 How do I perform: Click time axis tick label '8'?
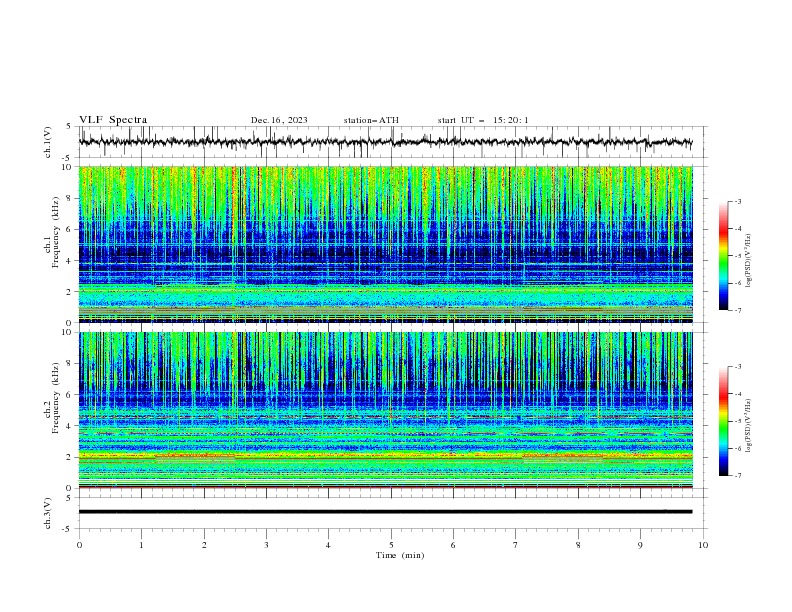tap(578, 545)
